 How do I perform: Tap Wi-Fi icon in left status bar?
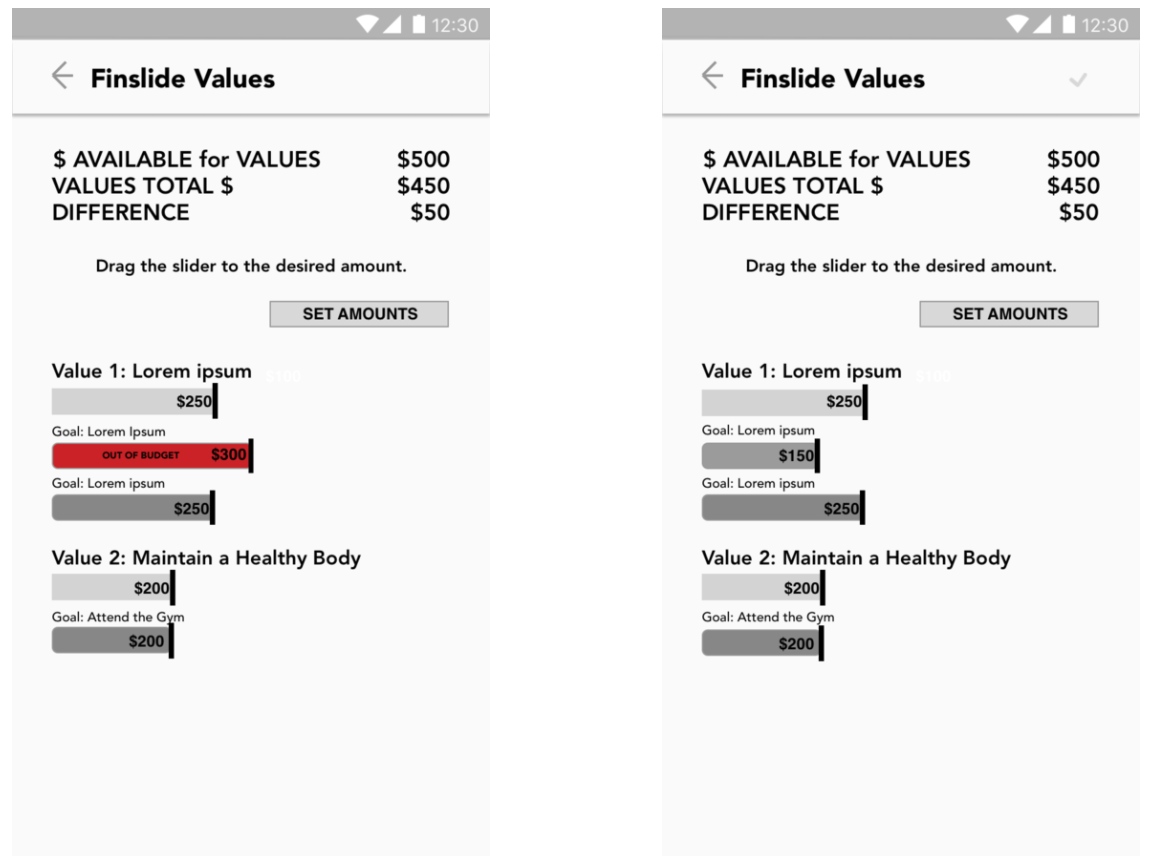pos(367,24)
